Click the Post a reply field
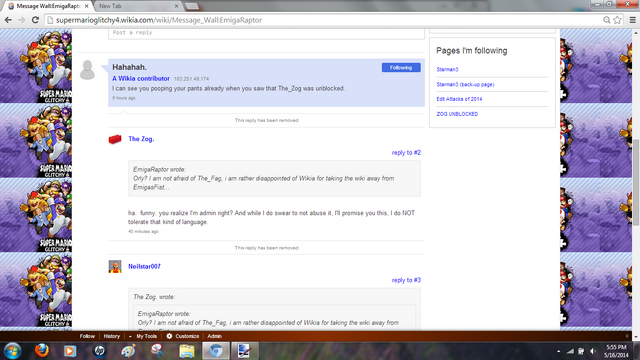Image resolution: width=640 pixels, height=360 pixels. click(266, 33)
